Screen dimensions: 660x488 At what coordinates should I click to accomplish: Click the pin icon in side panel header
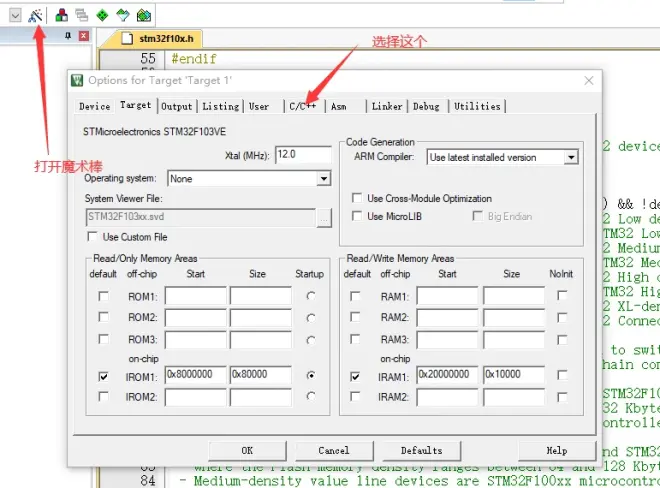coord(68,36)
